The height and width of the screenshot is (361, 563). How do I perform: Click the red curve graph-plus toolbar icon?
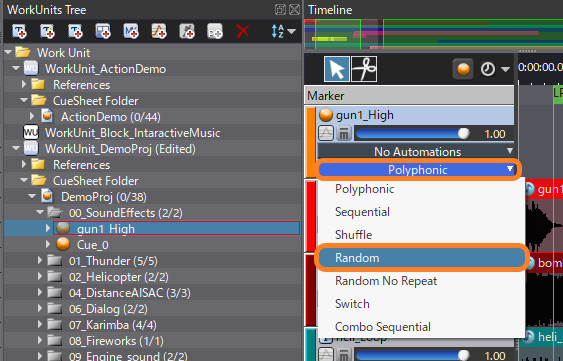[x=159, y=31]
